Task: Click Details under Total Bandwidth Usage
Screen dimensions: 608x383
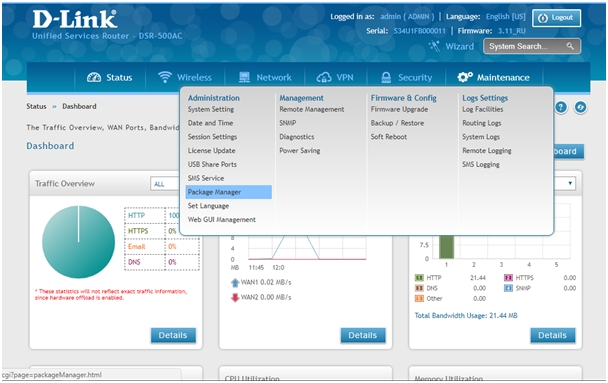Action: 553,335
